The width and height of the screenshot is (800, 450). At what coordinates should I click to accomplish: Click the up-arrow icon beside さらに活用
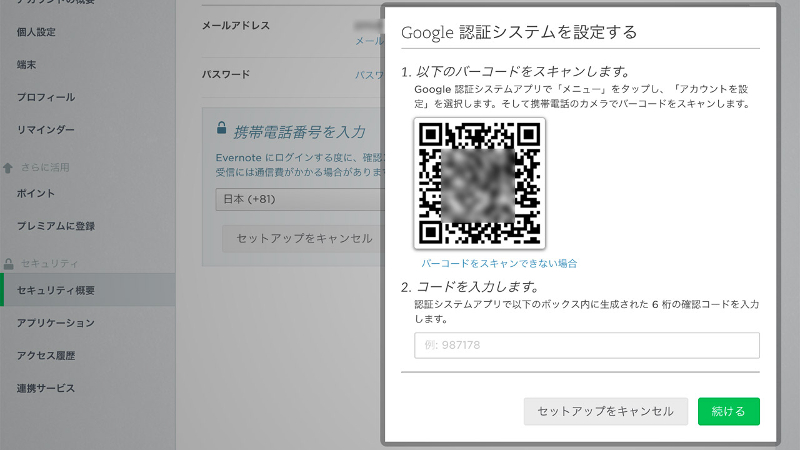[8, 168]
